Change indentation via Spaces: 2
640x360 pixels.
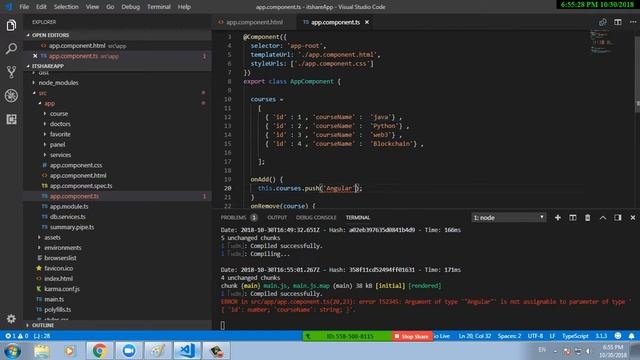pos(509,336)
